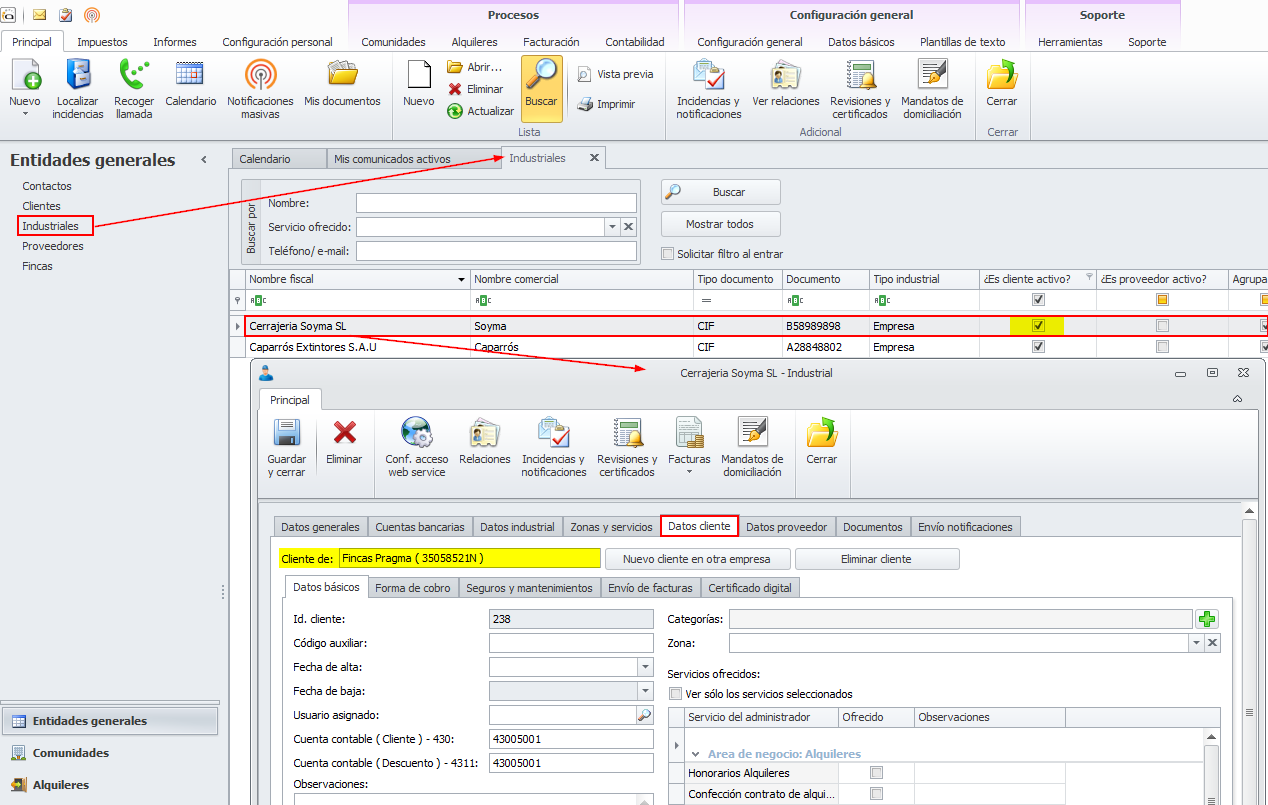Open Ver relaciones
Image resolution: width=1268 pixels, height=805 pixels.
tap(786, 84)
